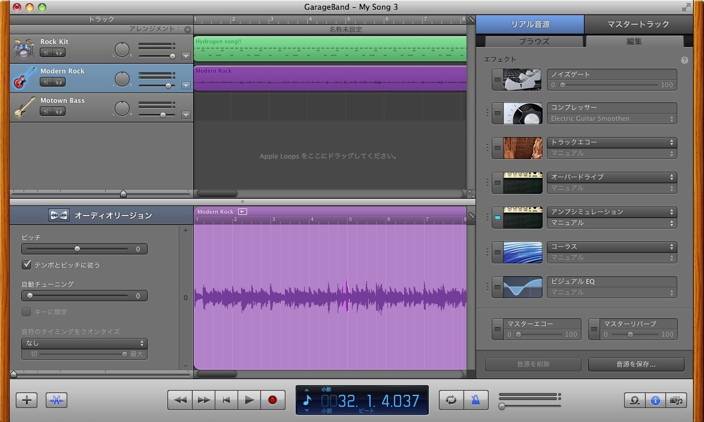Enable the ノイズゲート effect power toggle
Image resolution: width=704 pixels, height=422 pixels.
coord(497,79)
